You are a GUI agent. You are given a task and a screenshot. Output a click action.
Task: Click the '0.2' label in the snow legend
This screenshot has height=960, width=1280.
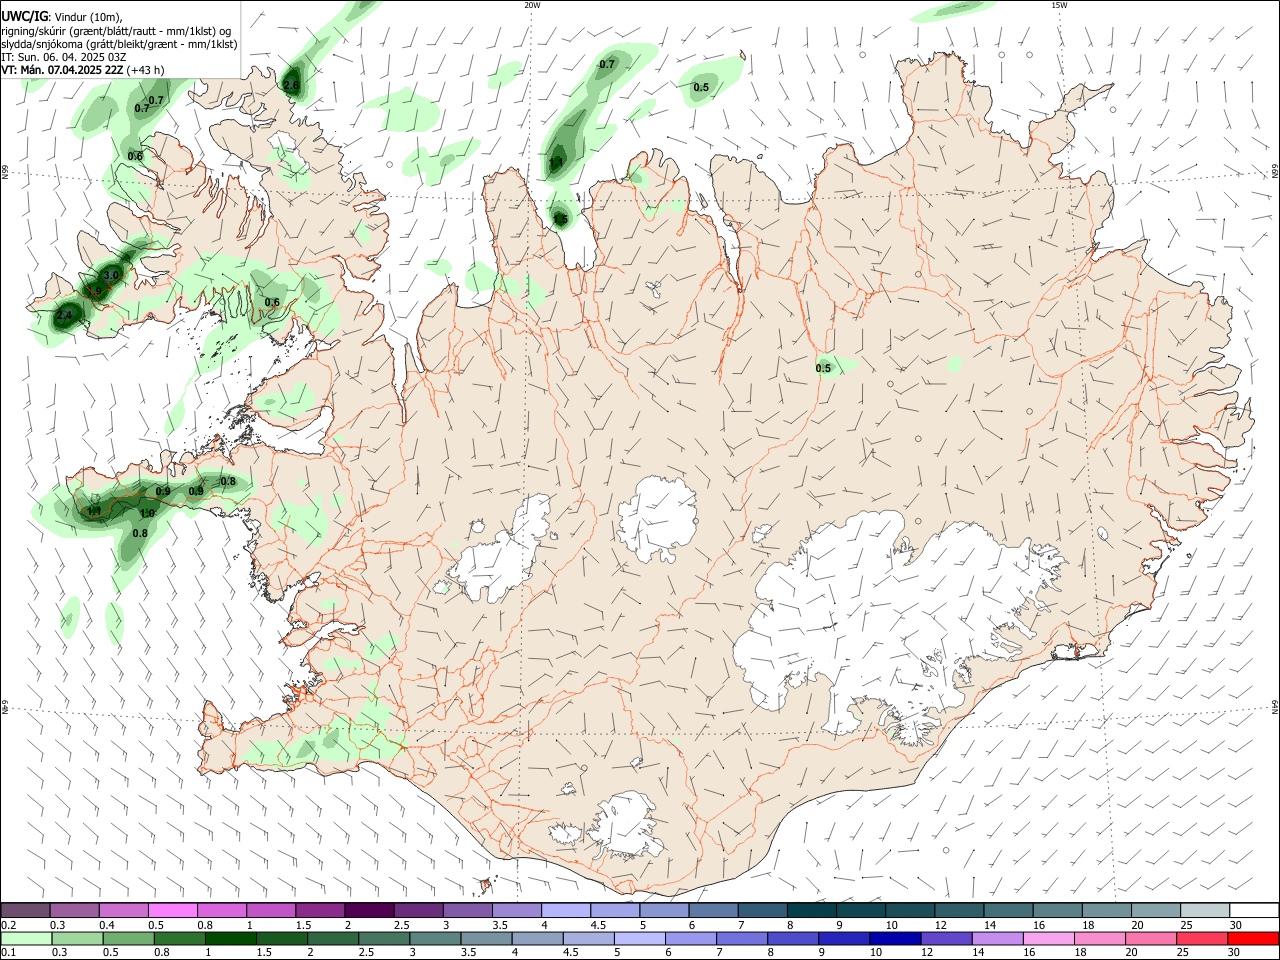(x=9, y=926)
